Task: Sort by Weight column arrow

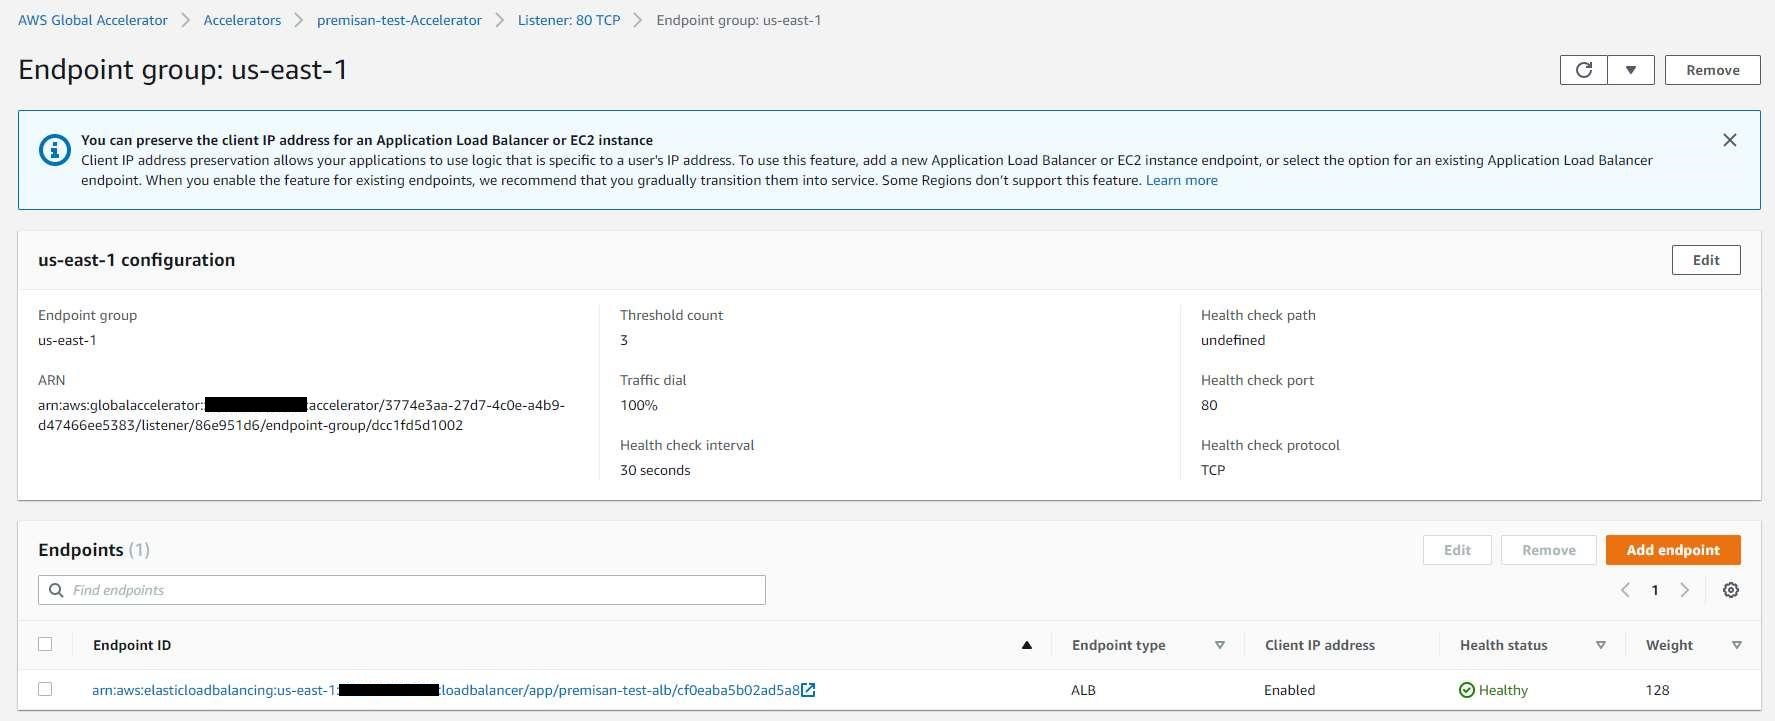Action: [x=1736, y=645]
